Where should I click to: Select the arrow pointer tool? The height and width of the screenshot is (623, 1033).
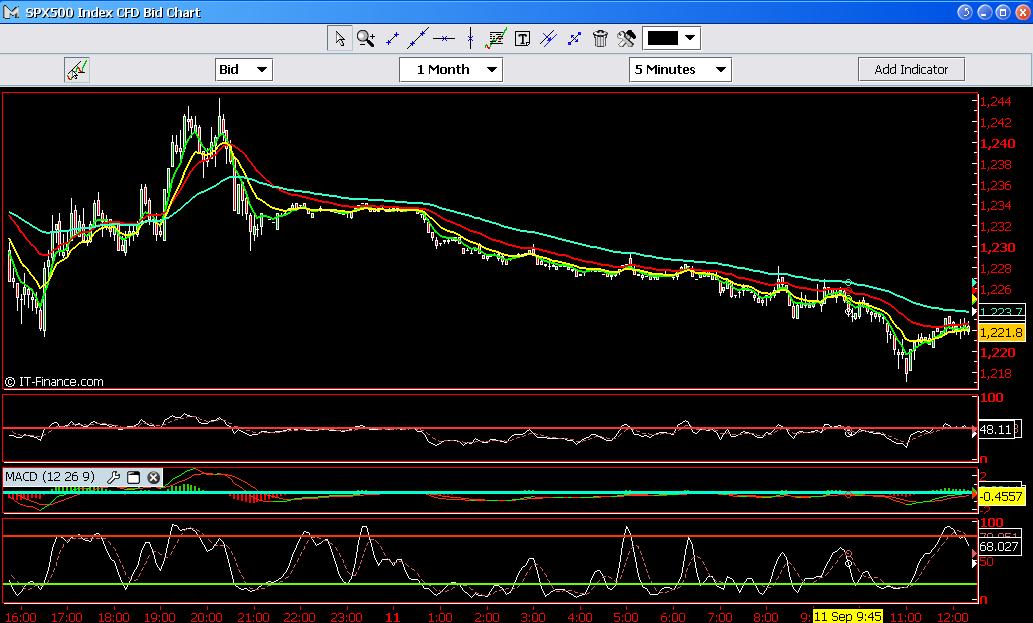(x=340, y=38)
